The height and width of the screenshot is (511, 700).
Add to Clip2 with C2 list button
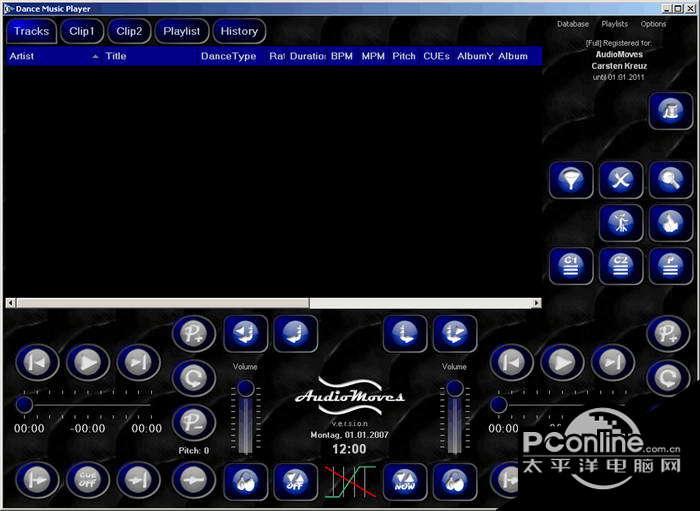[621, 266]
